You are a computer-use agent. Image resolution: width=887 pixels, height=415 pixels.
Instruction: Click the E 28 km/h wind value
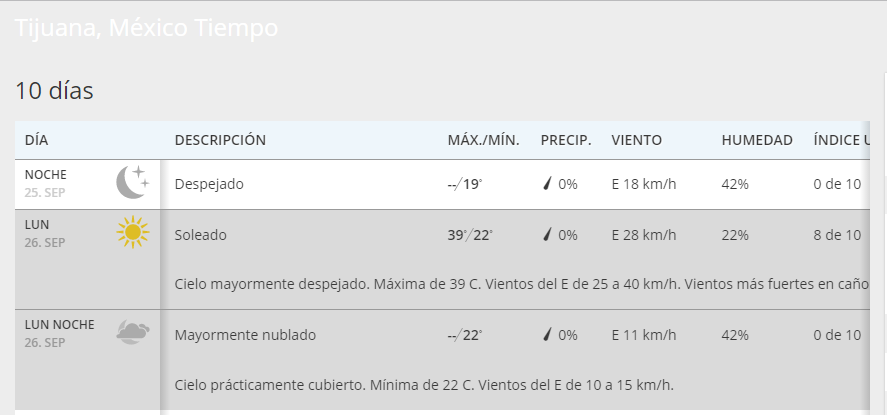[645, 235]
